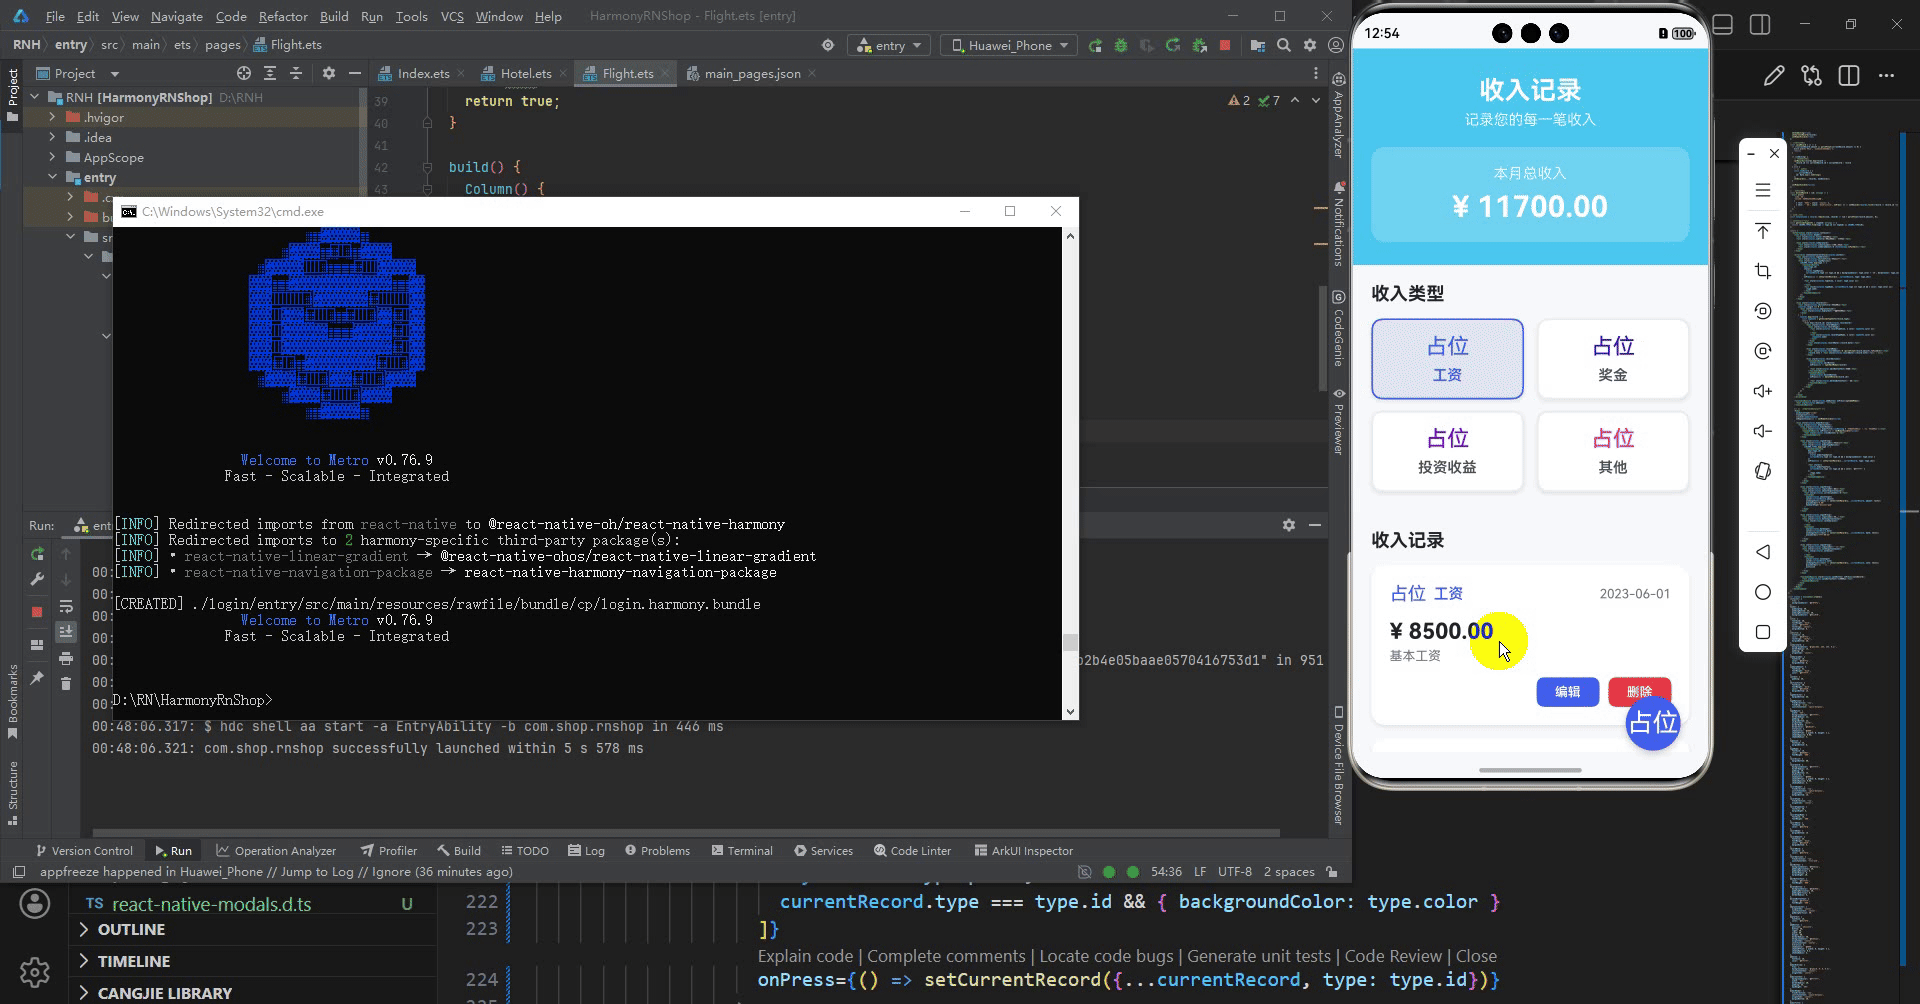Open main_pages.json editor tab
The width and height of the screenshot is (1920, 1004).
(752, 73)
